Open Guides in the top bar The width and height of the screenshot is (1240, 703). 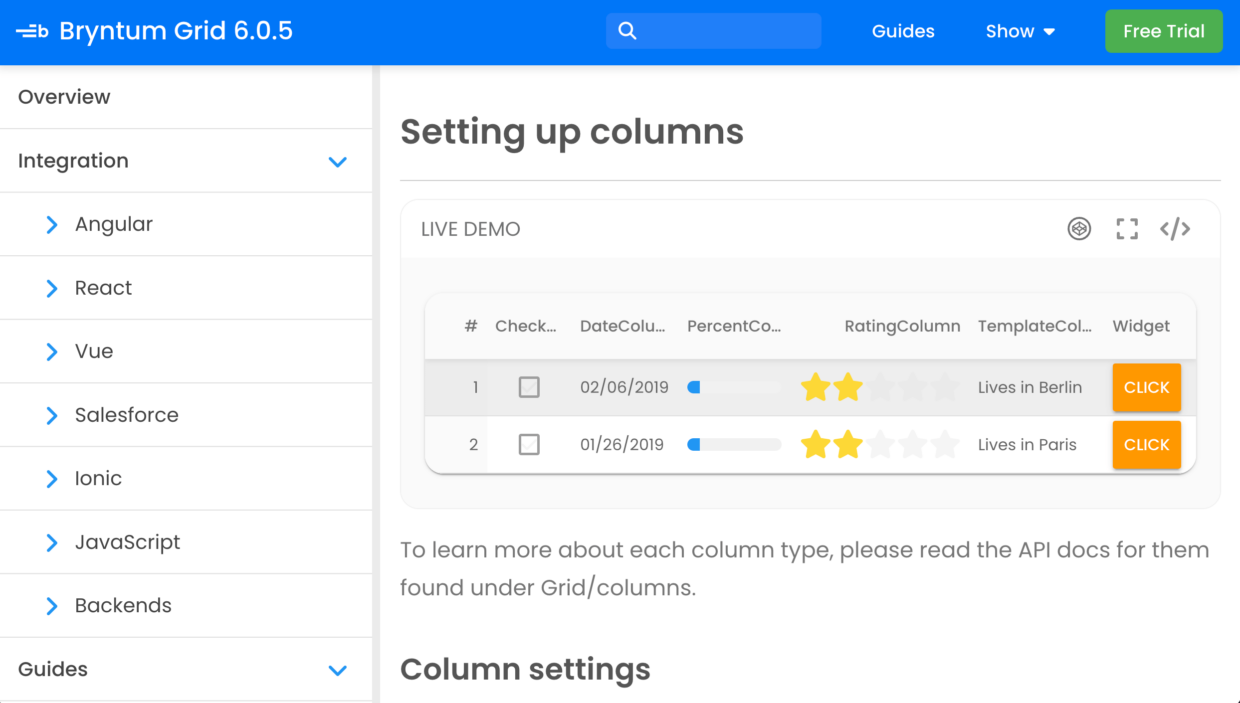tap(903, 31)
